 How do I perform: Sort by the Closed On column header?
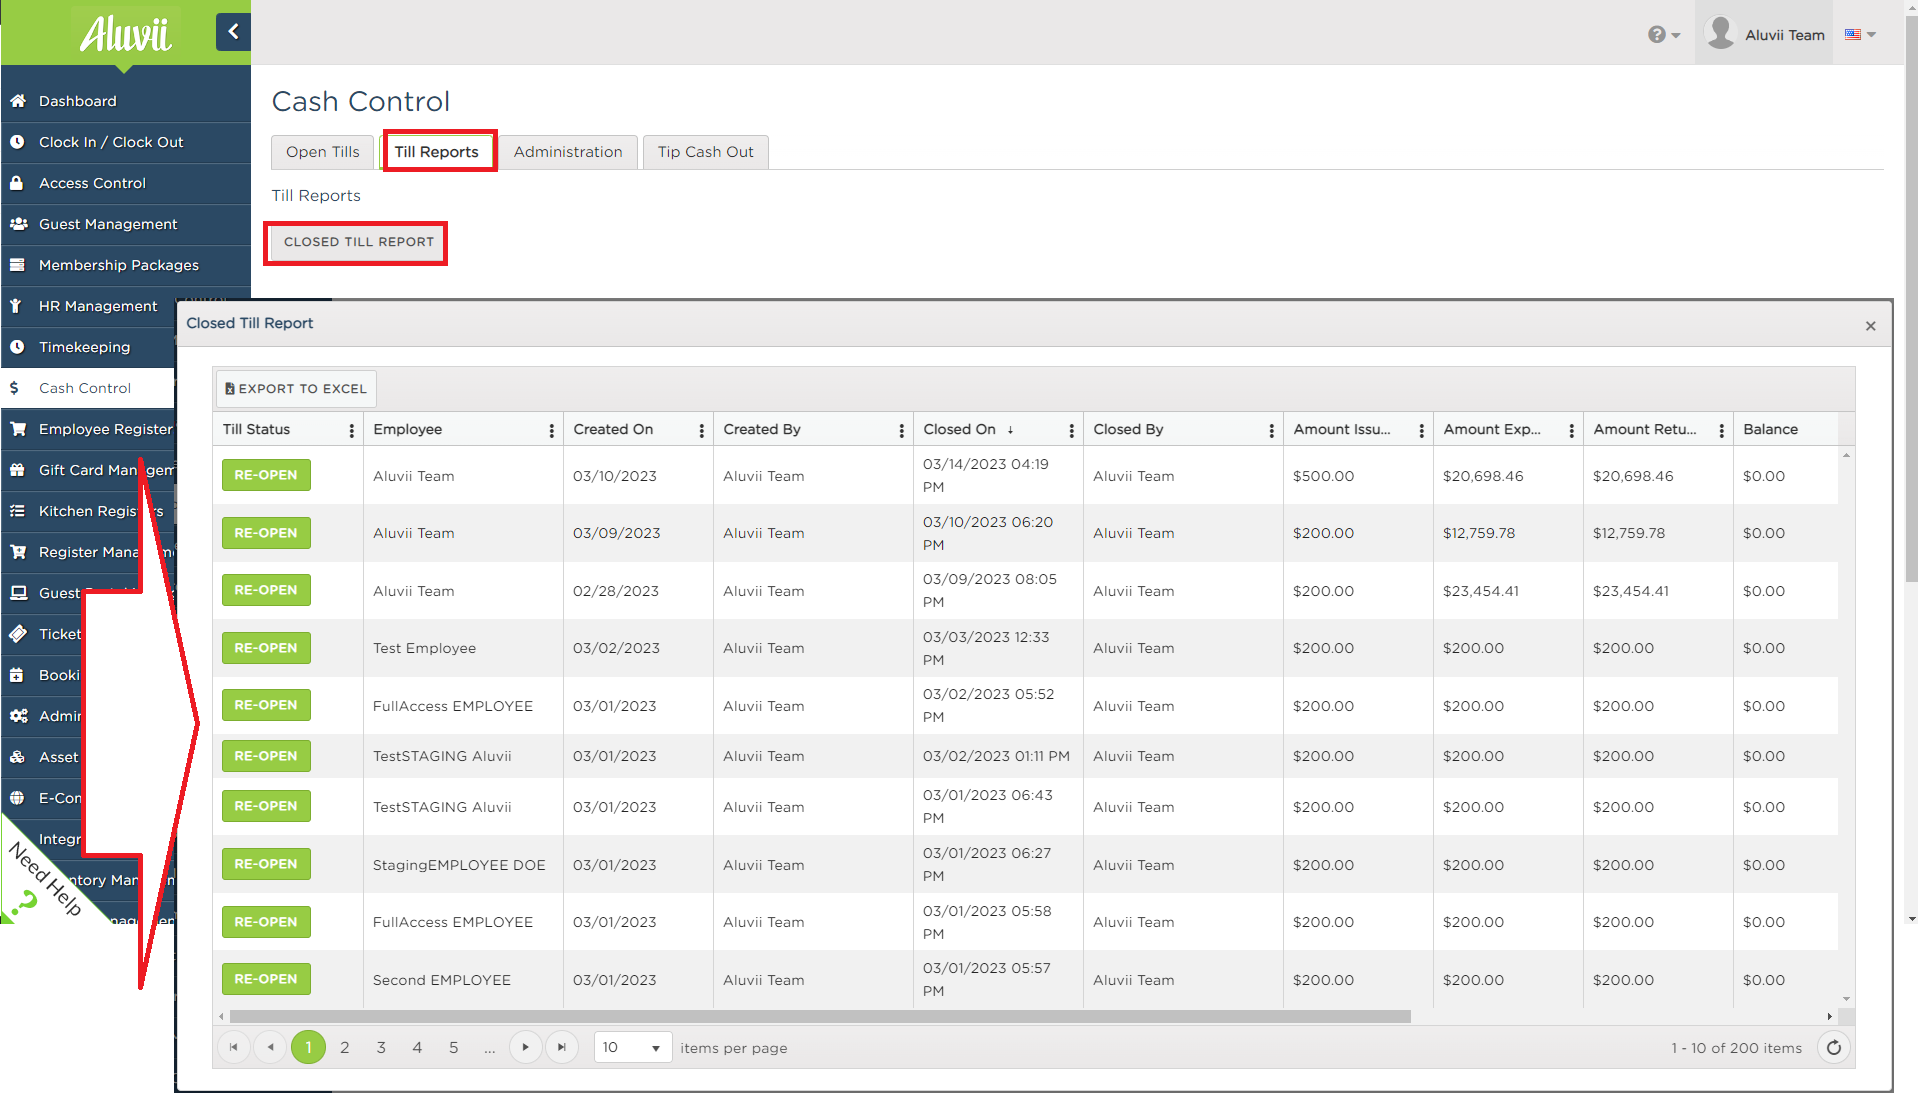point(959,430)
